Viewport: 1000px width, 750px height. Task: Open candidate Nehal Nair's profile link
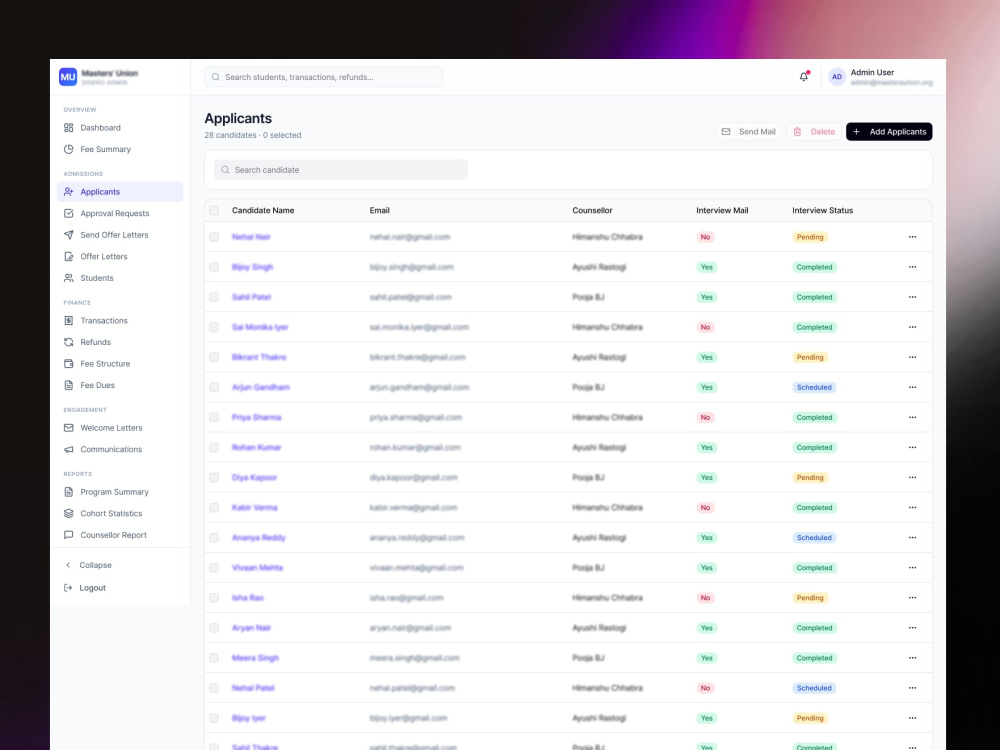(251, 237)
